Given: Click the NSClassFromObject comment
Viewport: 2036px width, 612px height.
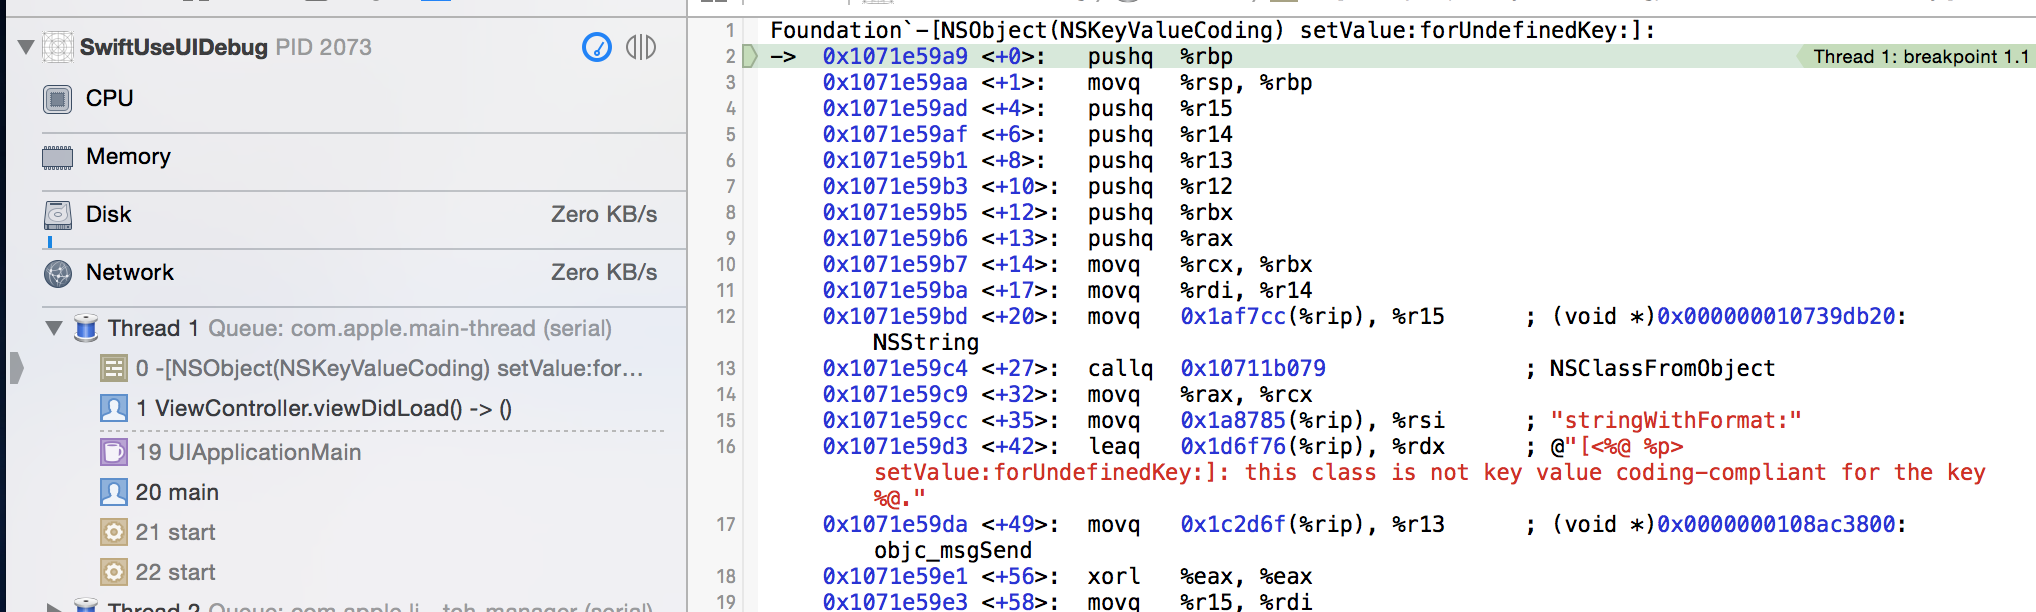Looking at the screenshot, I should tap(1662, 368).
